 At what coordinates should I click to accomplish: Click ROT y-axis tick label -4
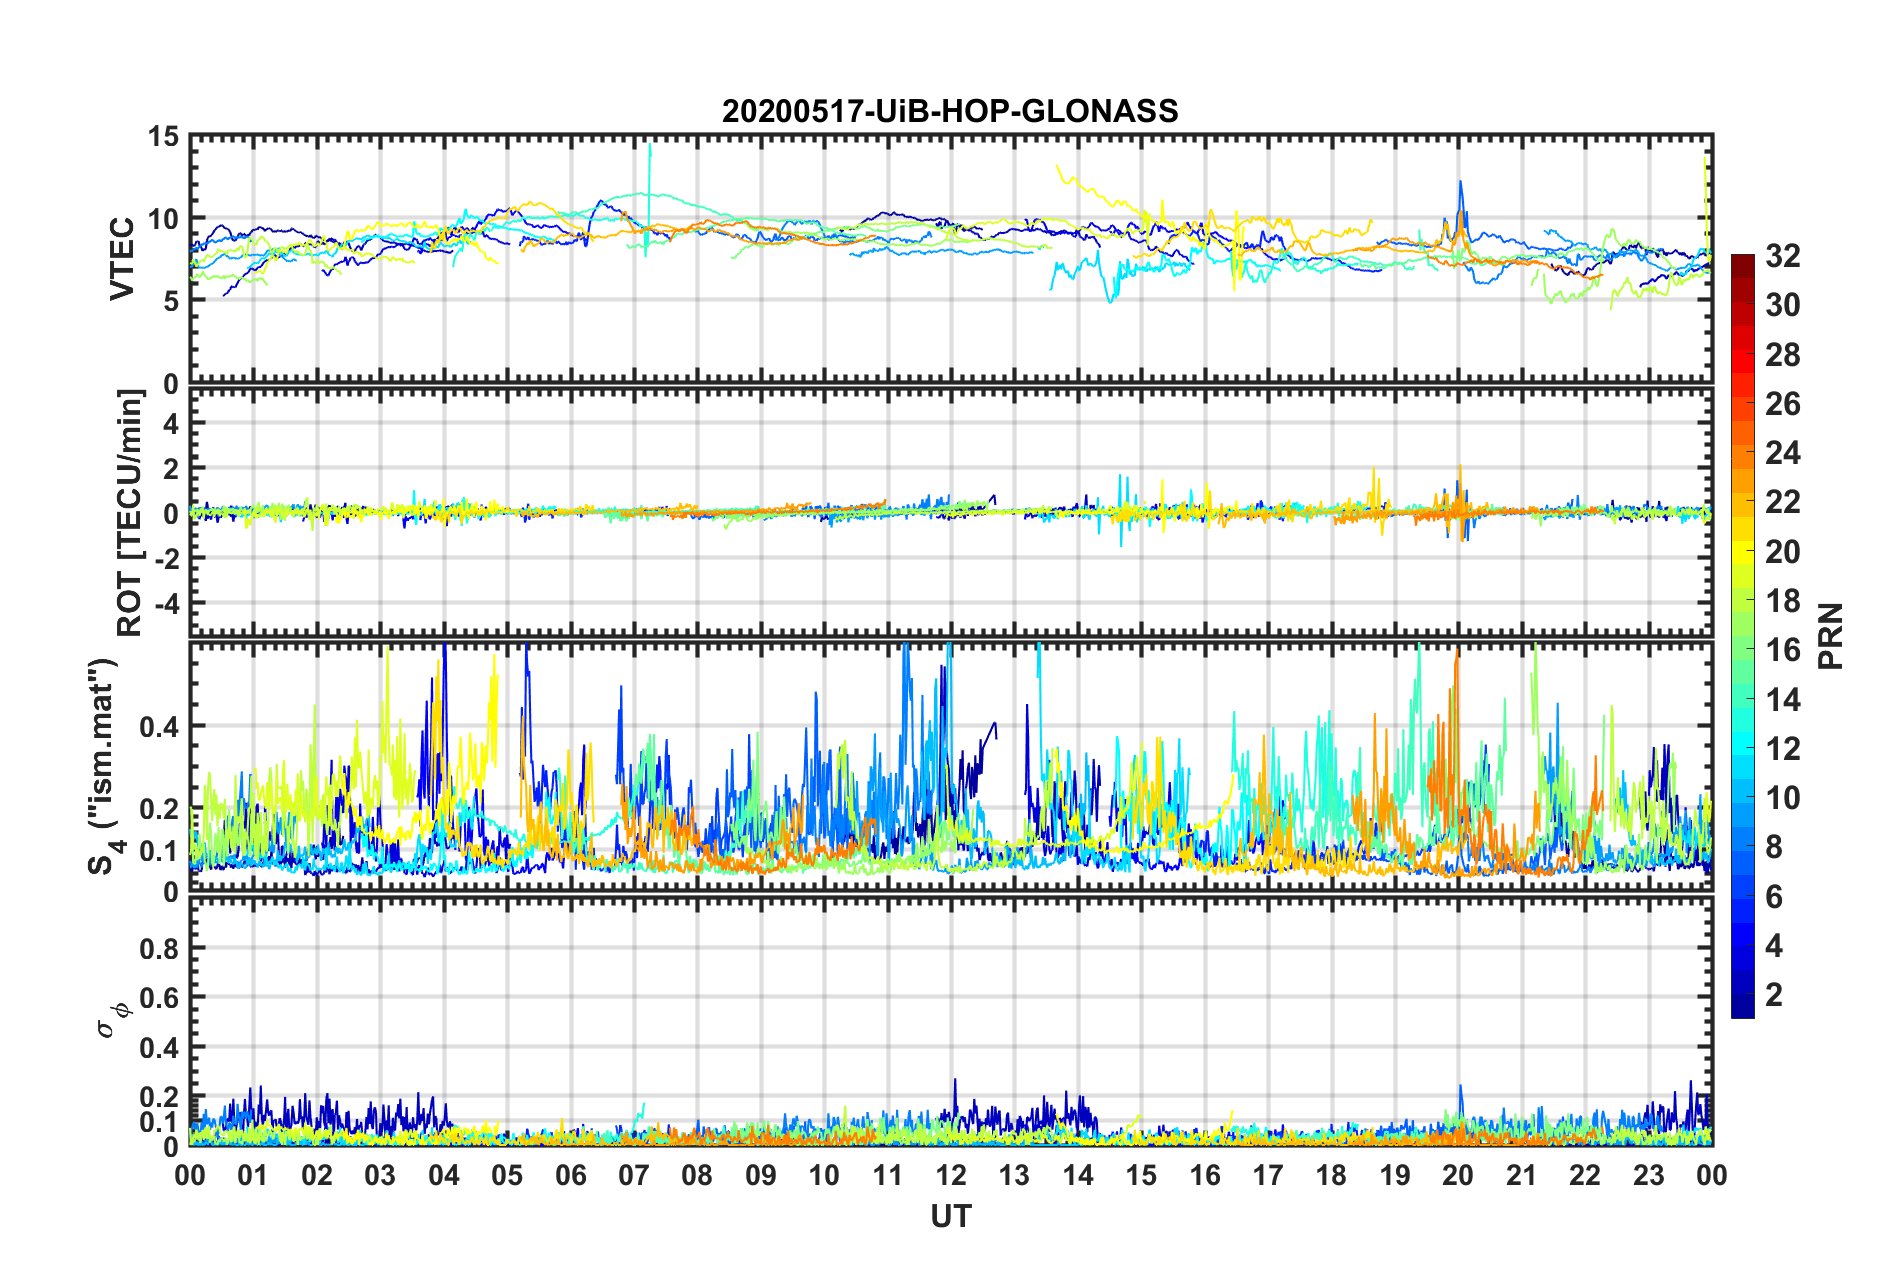click(x=168, y=603)
